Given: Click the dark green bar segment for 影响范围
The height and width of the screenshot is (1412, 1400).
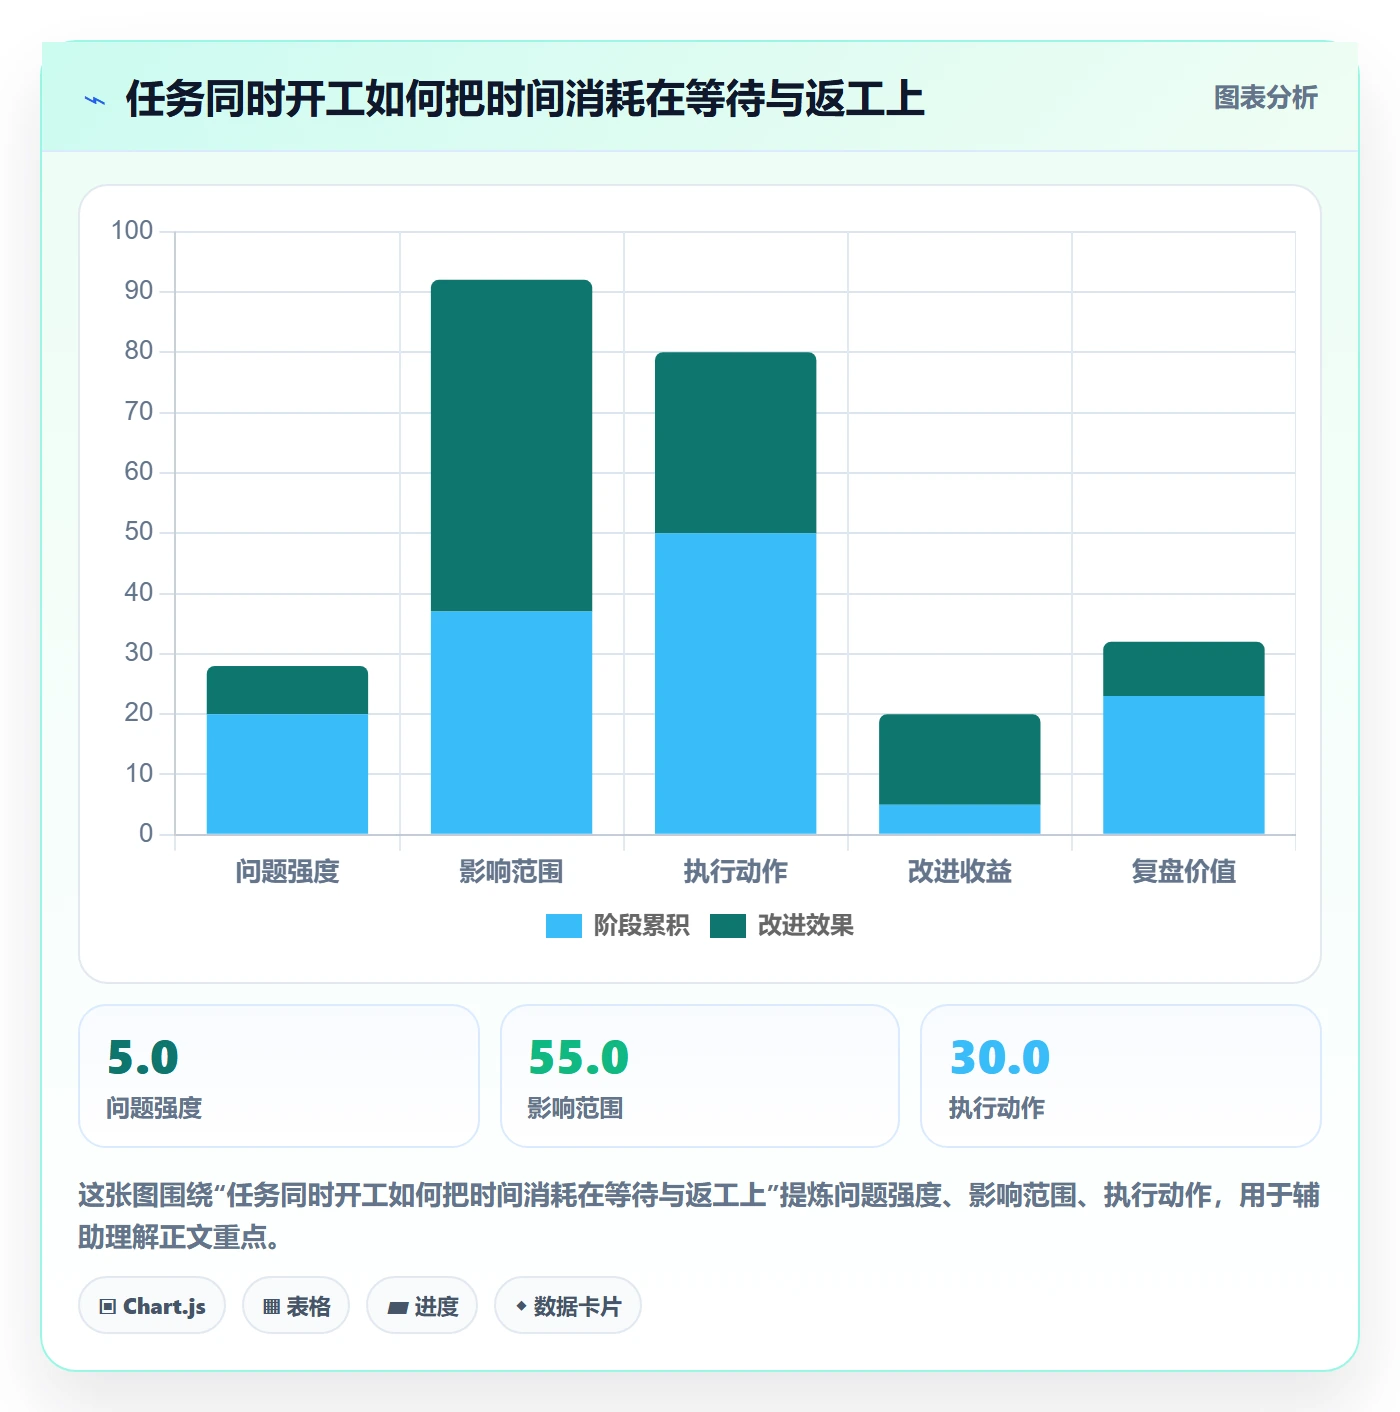Looking at the screenshot, I should pos(511,446).
